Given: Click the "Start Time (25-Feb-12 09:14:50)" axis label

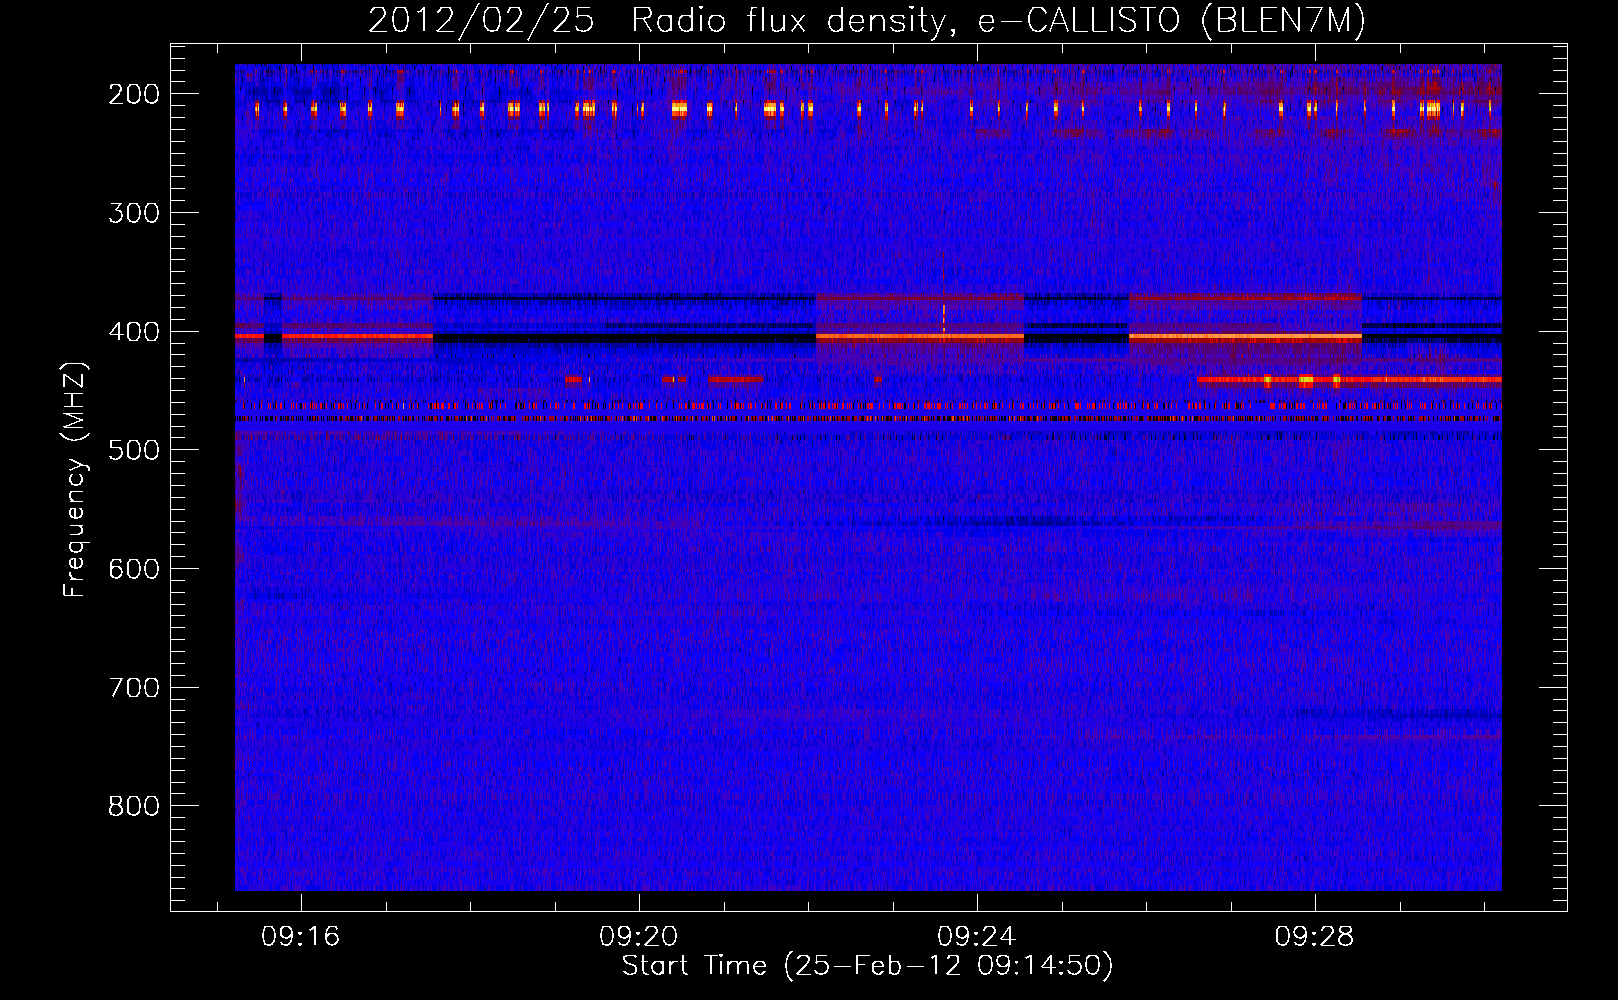Looking at the screenshot, I should click(867, 966).
